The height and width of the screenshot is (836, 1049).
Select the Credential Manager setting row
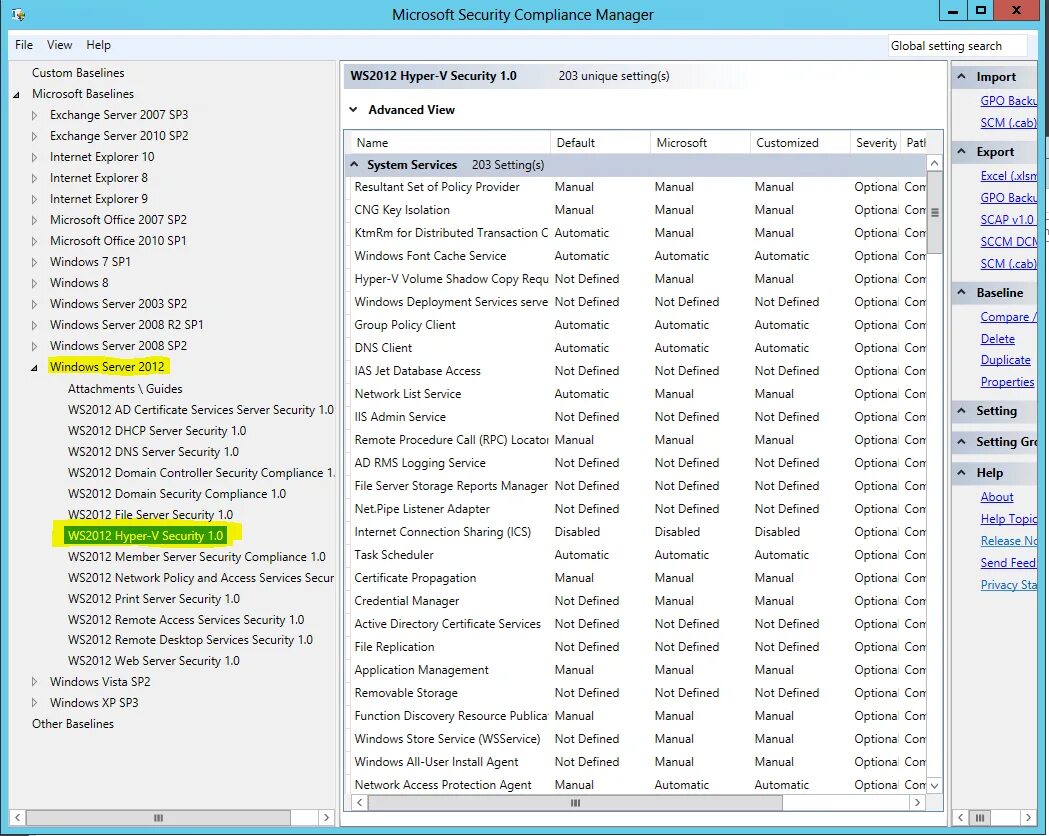(x=636, y=601)
